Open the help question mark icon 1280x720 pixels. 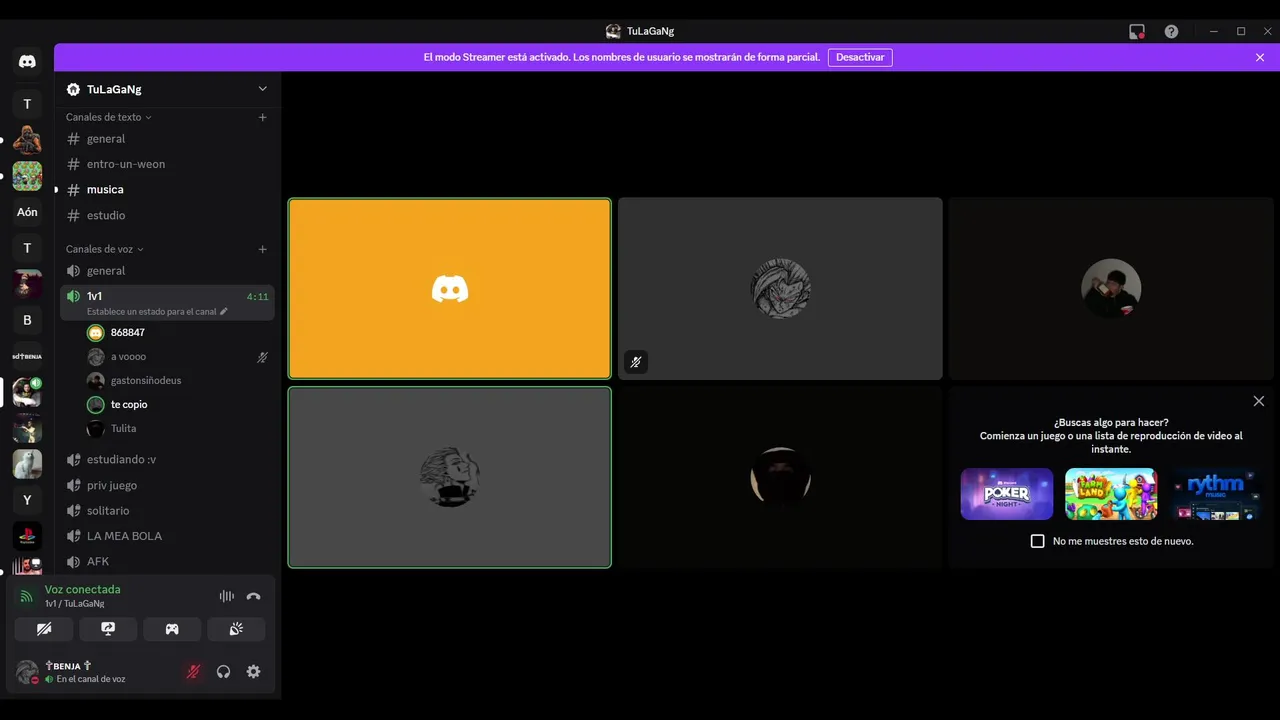coord(1171,31)
